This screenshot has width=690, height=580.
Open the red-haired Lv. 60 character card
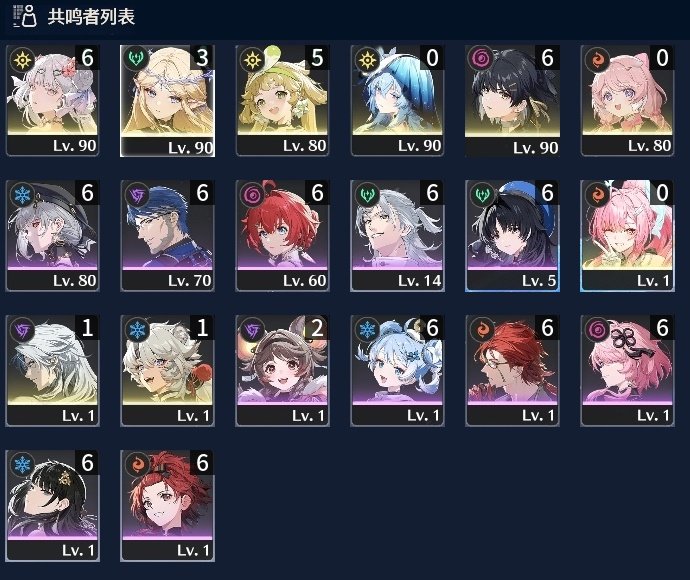click(282, 235)
